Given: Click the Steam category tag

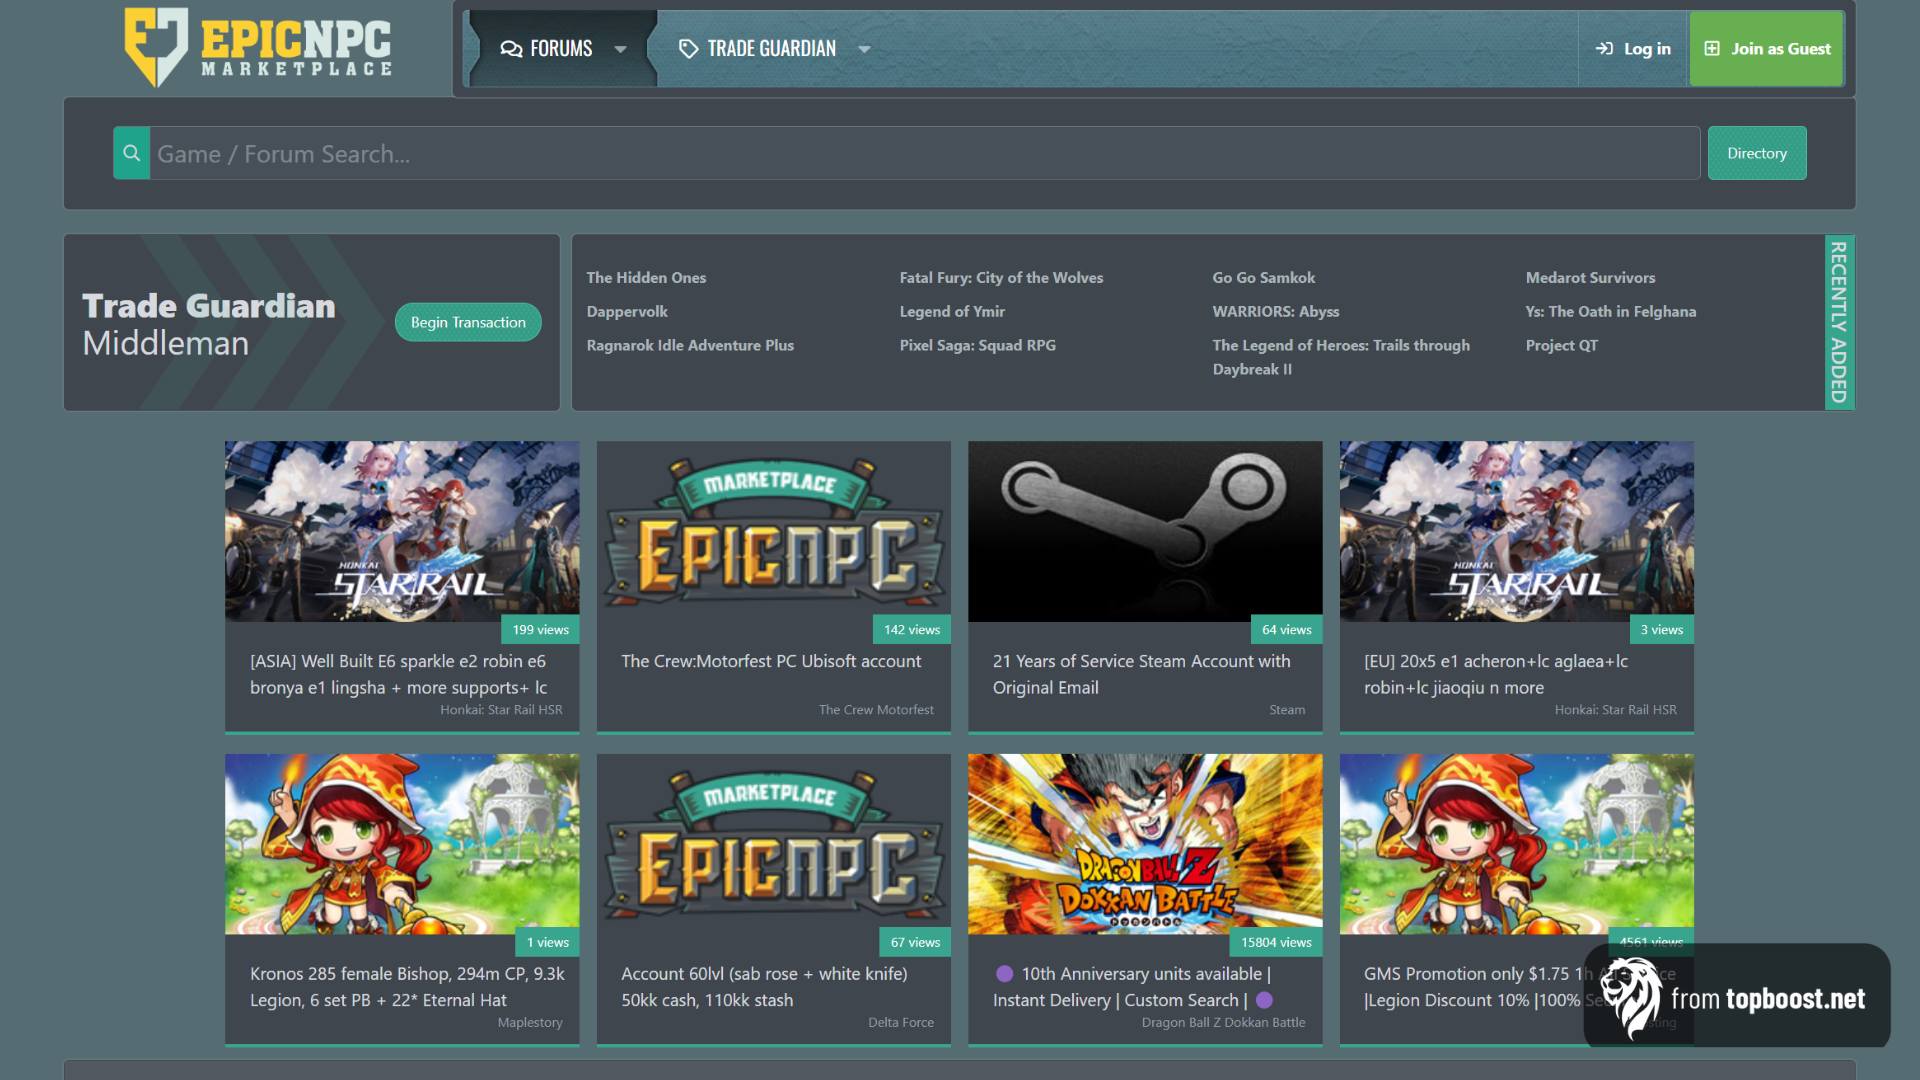Looking at the screenshot, I should [x=1287, y=710].
